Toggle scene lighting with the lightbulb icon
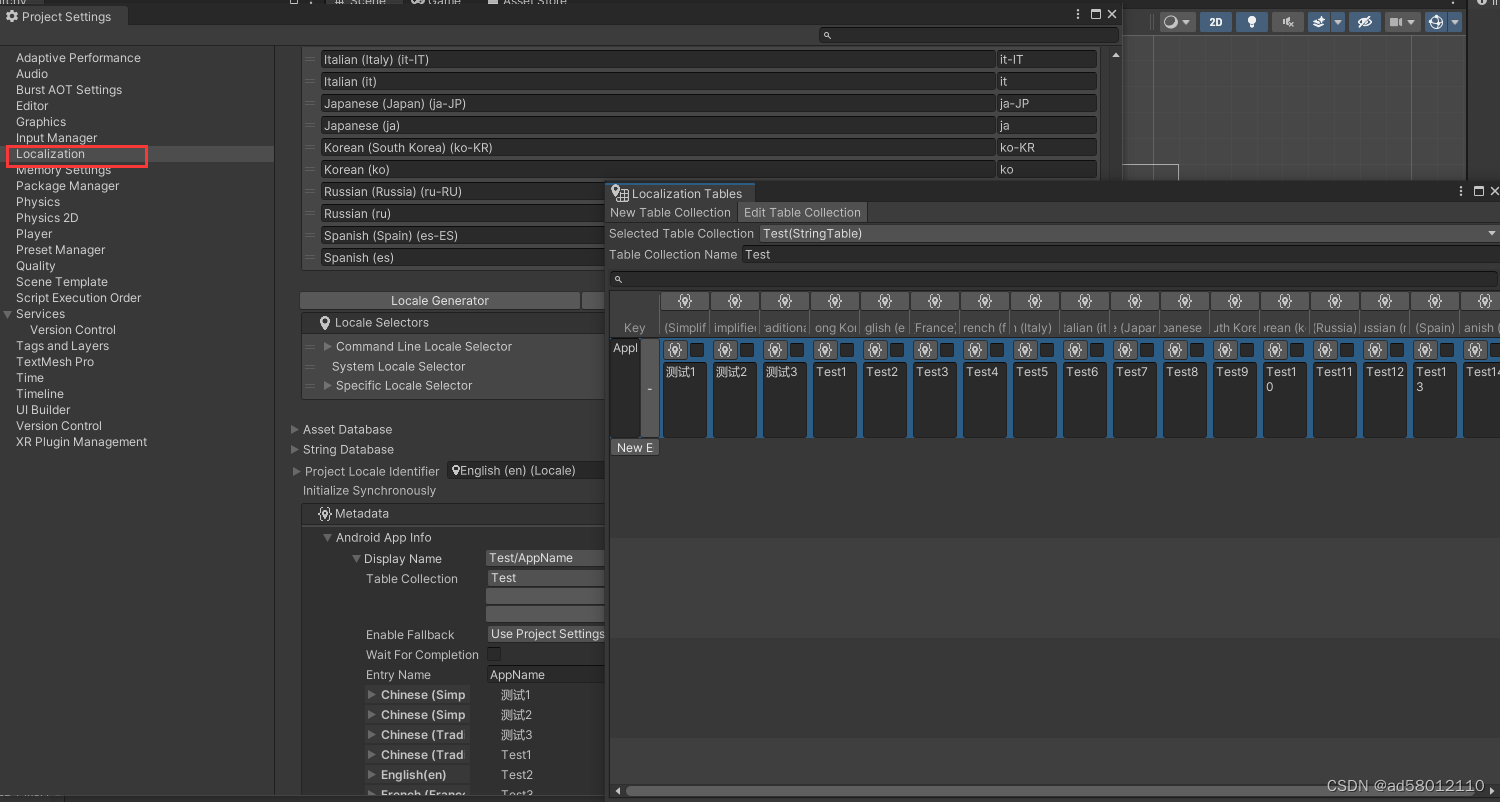This screenshot has width=1500, height=802. point(1251,22)
